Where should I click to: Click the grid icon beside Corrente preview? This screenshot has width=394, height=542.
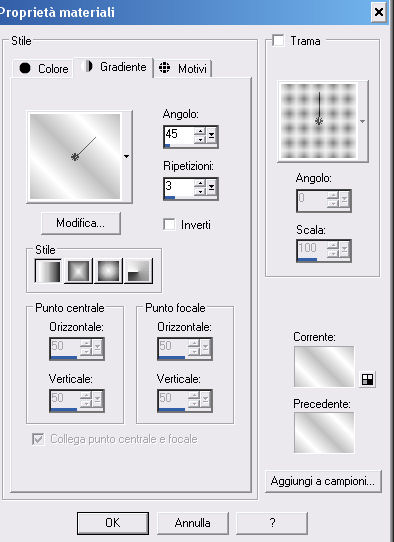[367, 380]
